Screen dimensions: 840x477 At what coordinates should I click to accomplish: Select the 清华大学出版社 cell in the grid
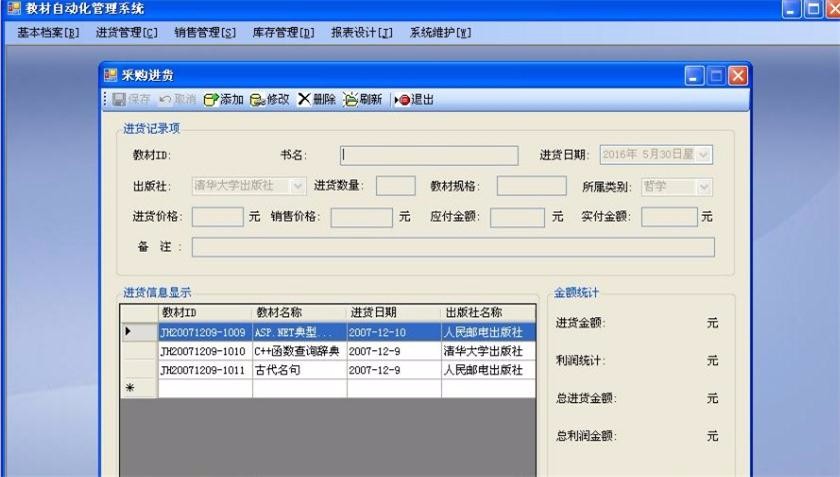(x=488, y=351)
